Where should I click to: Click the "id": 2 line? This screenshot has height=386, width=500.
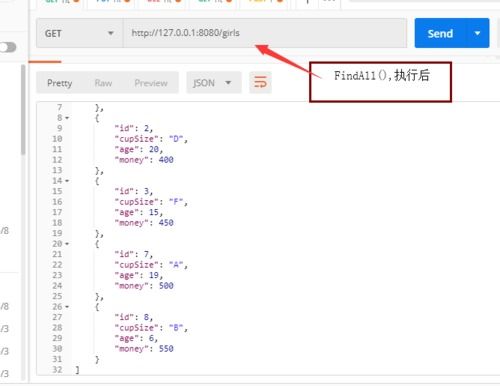[x=134, y=128]
